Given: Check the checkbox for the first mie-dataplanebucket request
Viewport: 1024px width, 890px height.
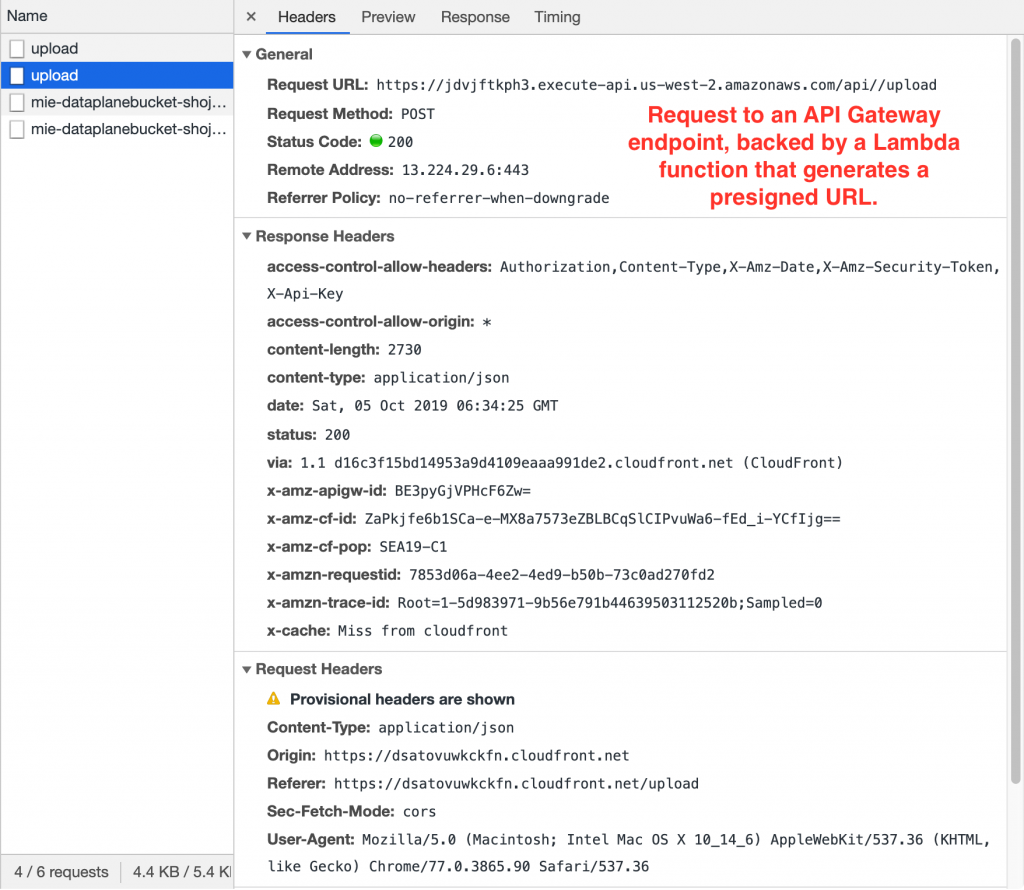Looking at the screenshot, I should (16, 101).
